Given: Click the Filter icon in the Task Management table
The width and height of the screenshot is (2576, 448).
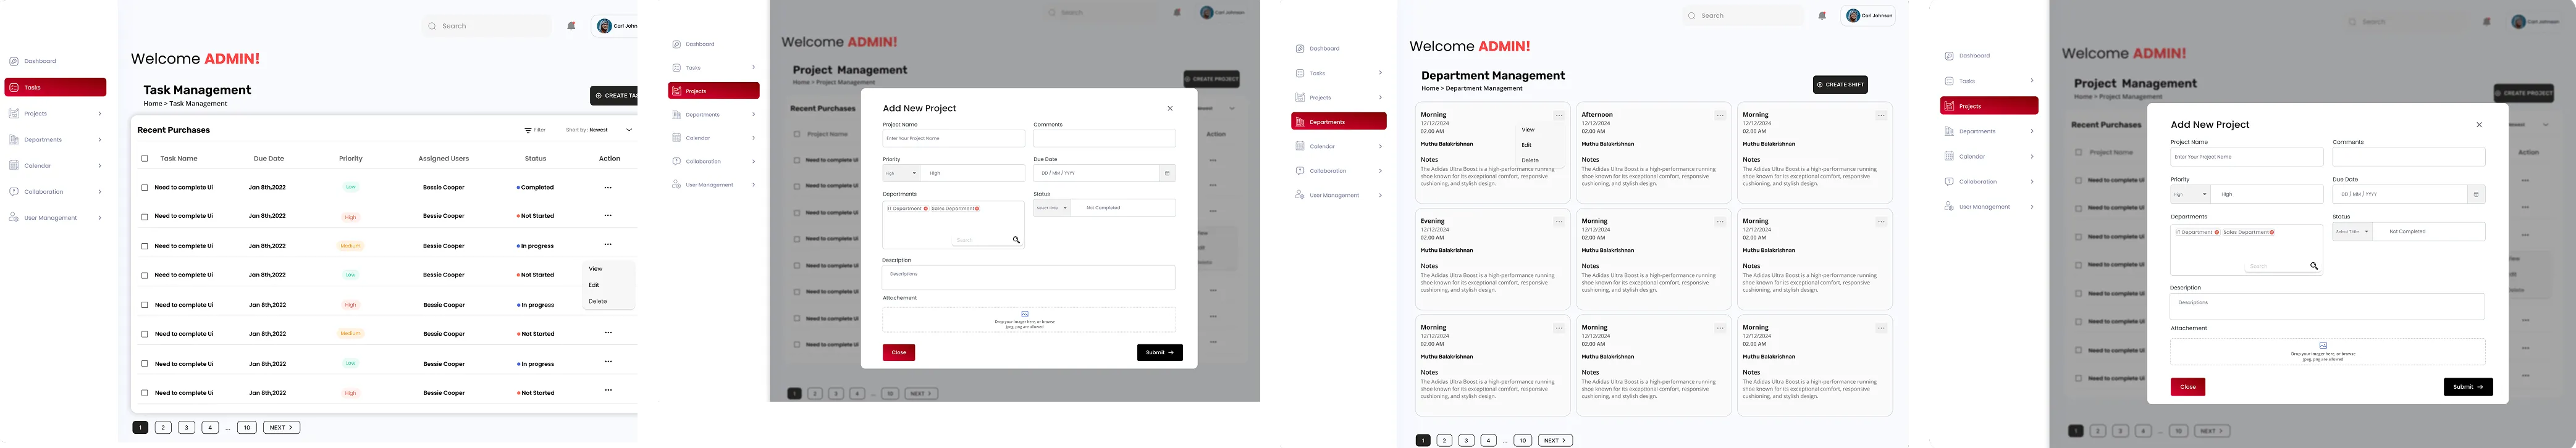Looking at the screenshot, I should [528, 130].
